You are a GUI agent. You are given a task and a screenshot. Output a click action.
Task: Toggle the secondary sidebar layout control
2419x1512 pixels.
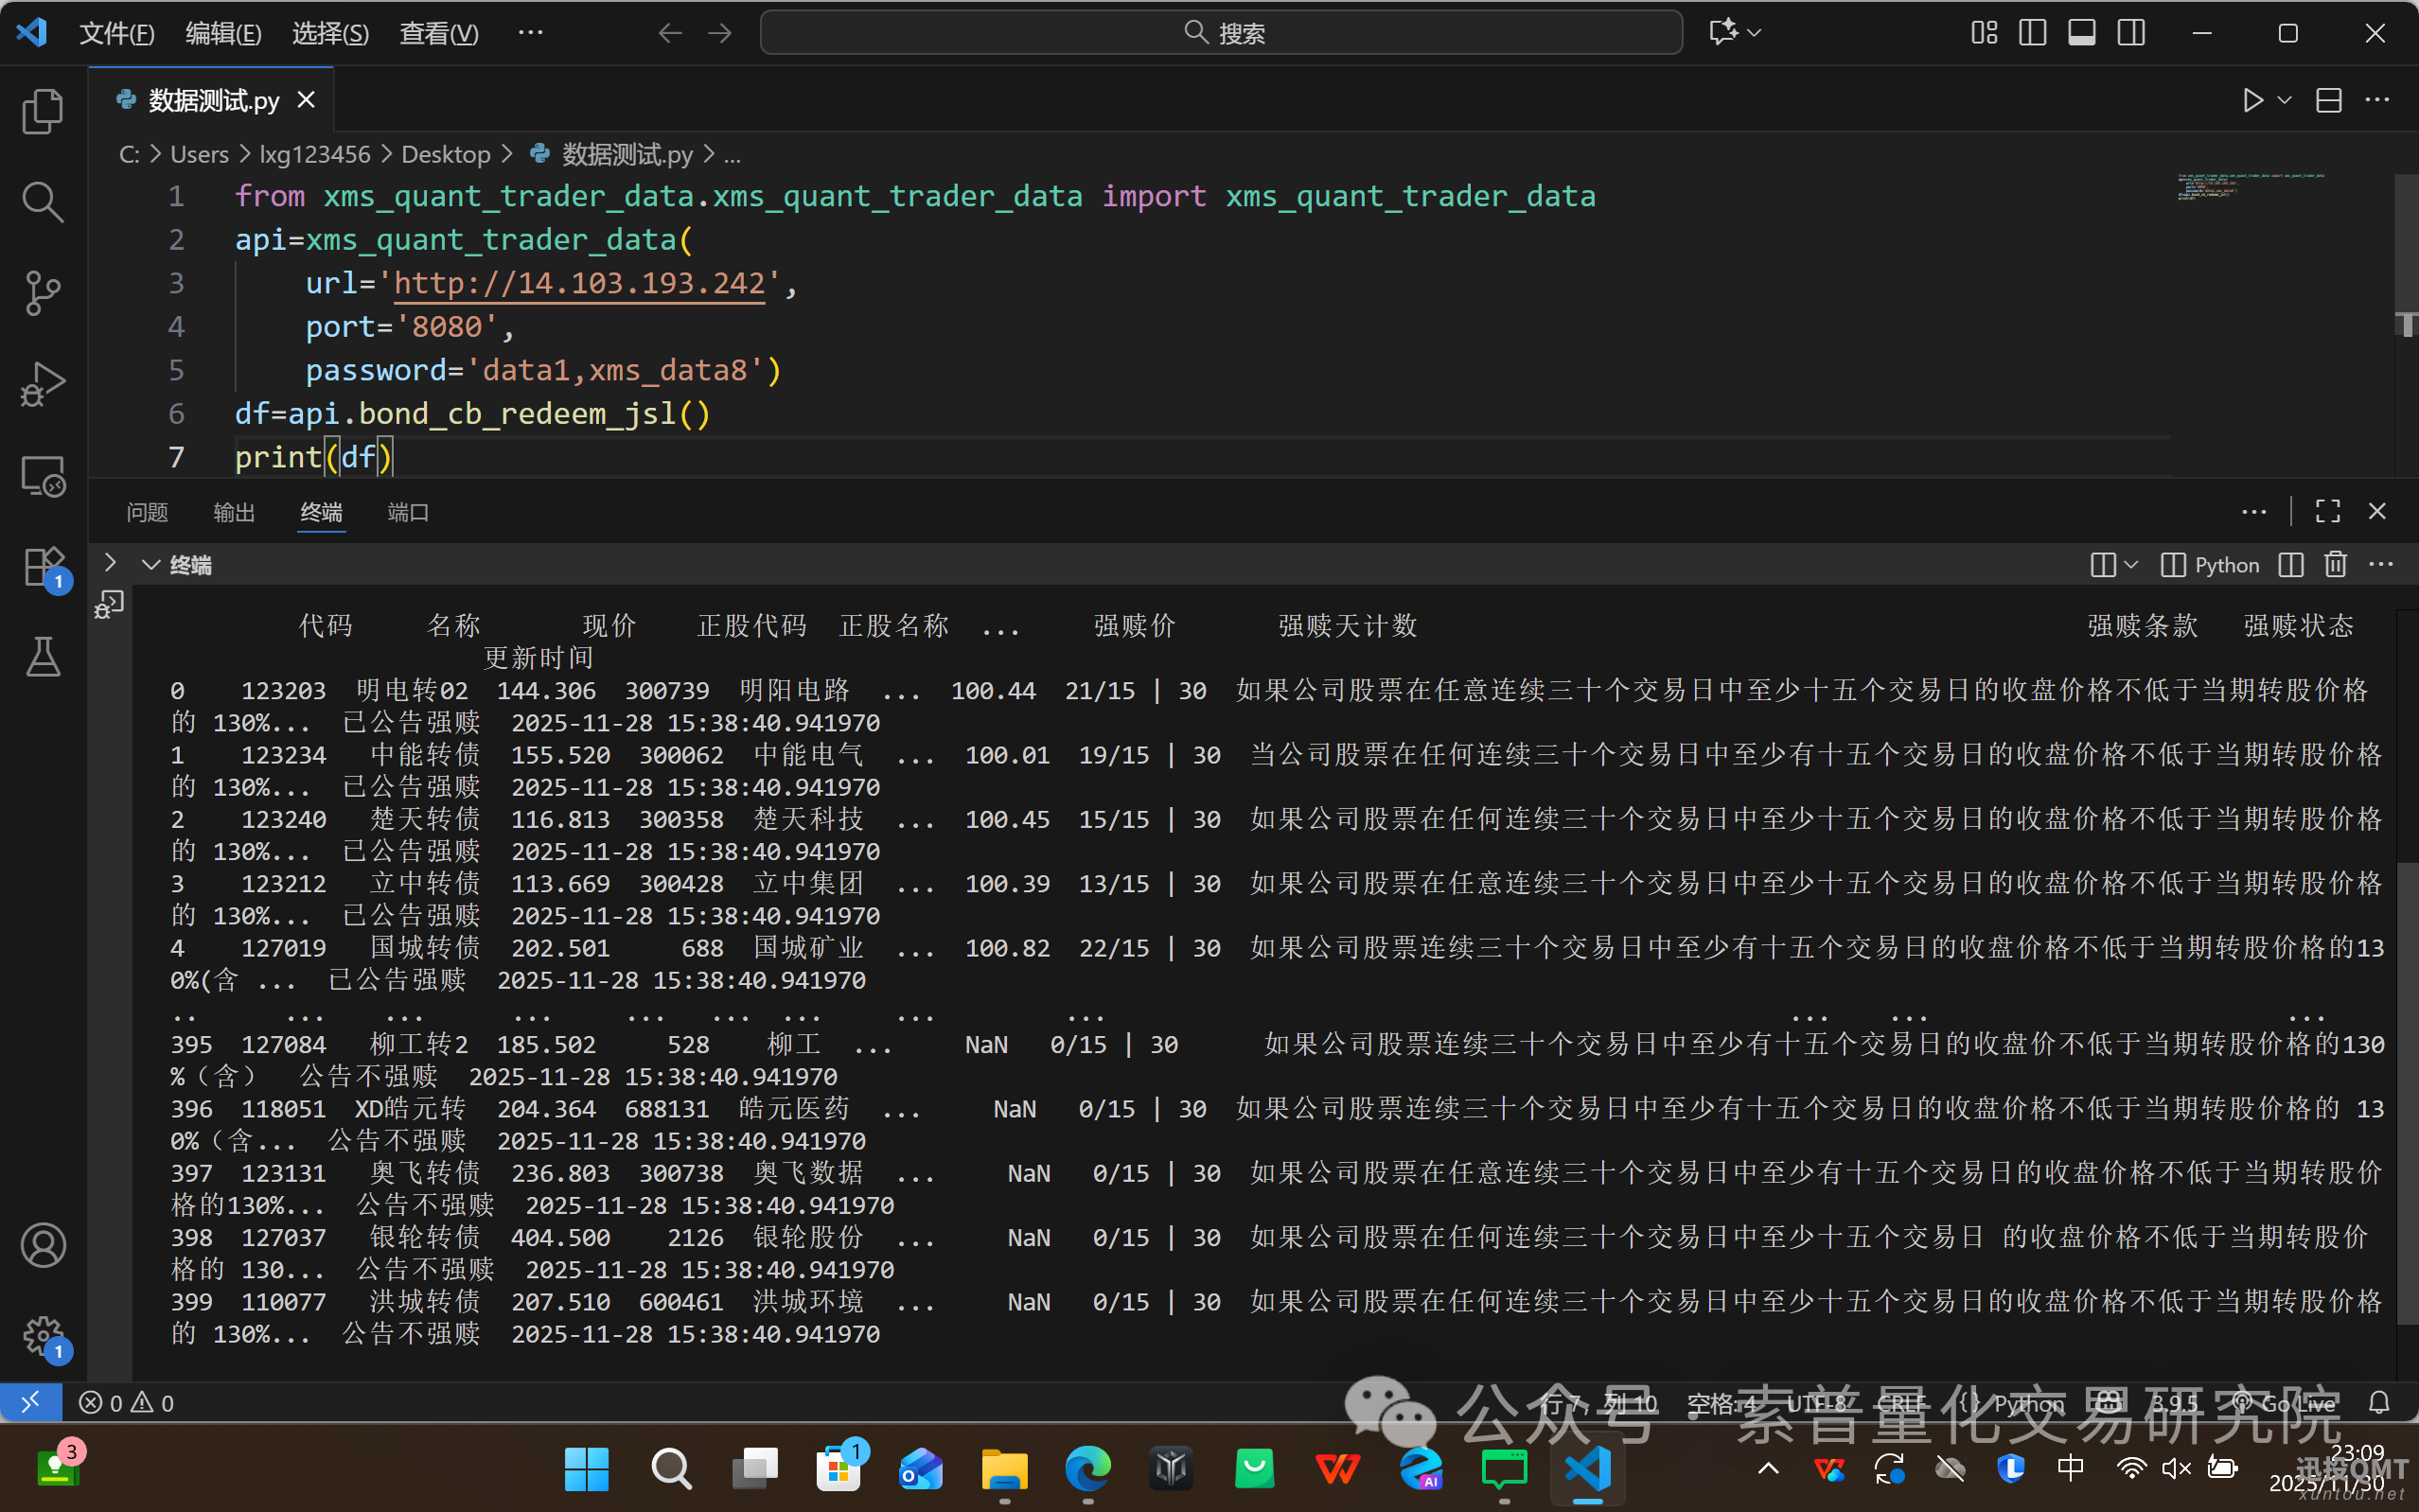point(2131,32)
